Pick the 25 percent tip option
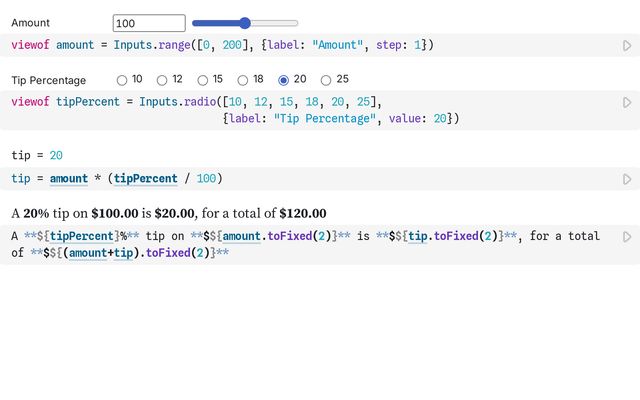 click(326, 80)
